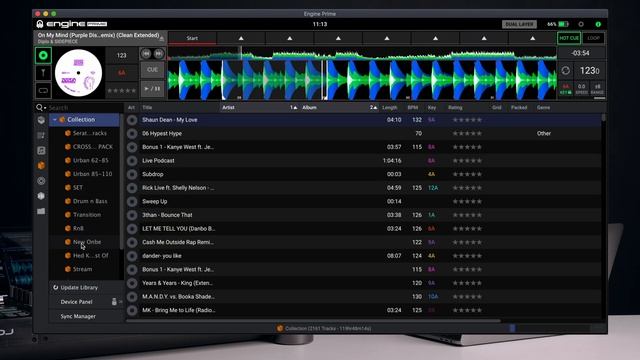Viewport: 640px width, 360px height.
Task: Switch to the LOOP tab
Action: coord(593,38)
